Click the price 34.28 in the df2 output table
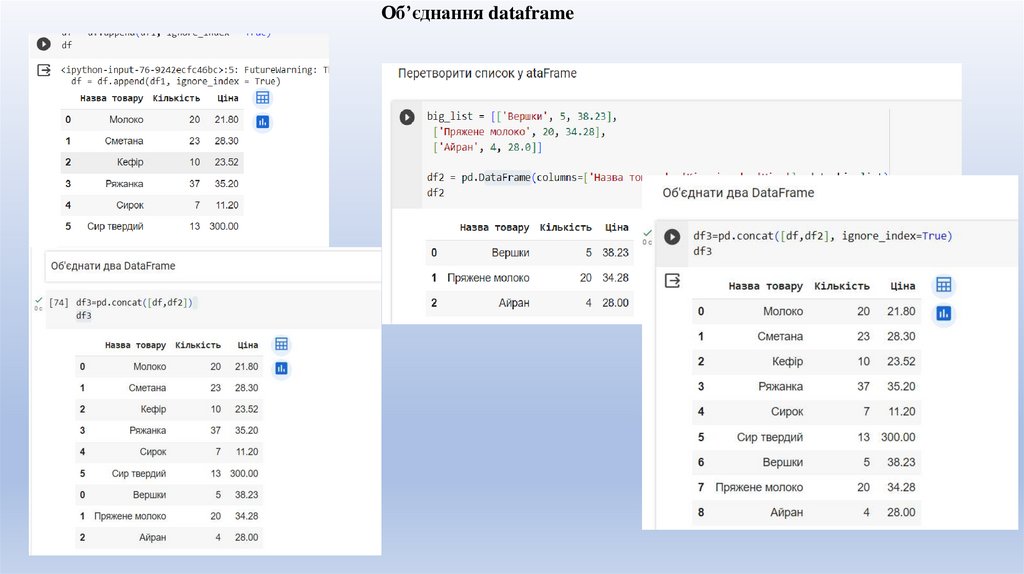Image resolution: width=1024 pixels, height=574 pixels. pyautogui.click(x=615, y=278)
